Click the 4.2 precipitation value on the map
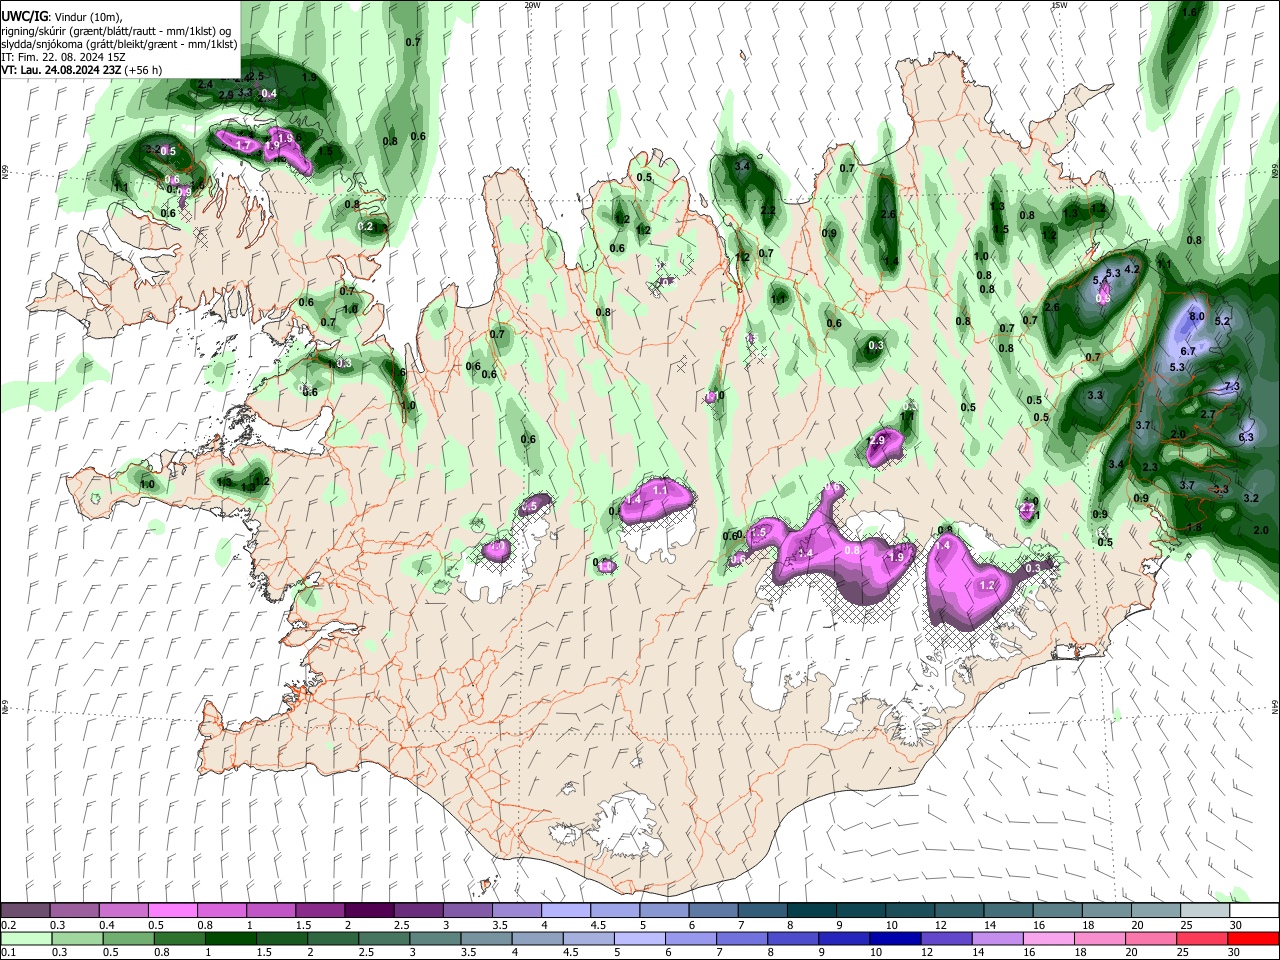 coord(1133,269)
